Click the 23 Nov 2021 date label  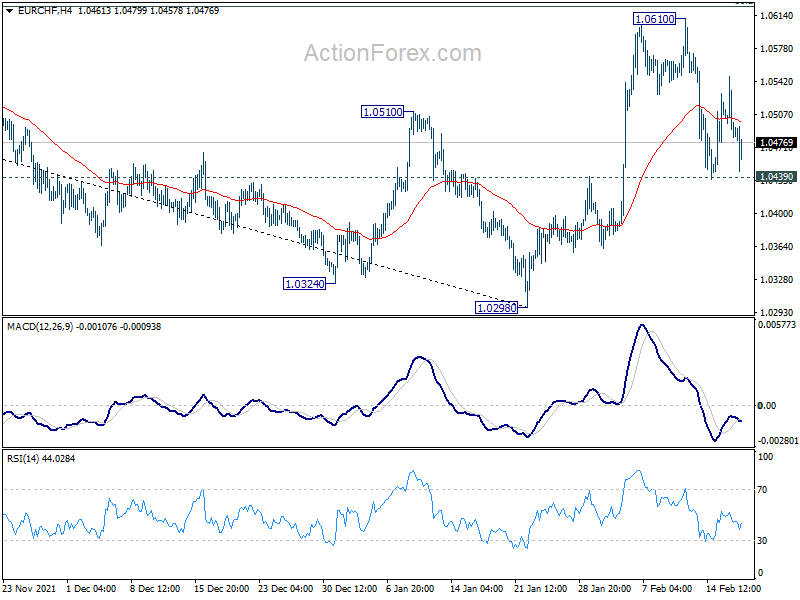pyautogui.click(x=29, y=588)
